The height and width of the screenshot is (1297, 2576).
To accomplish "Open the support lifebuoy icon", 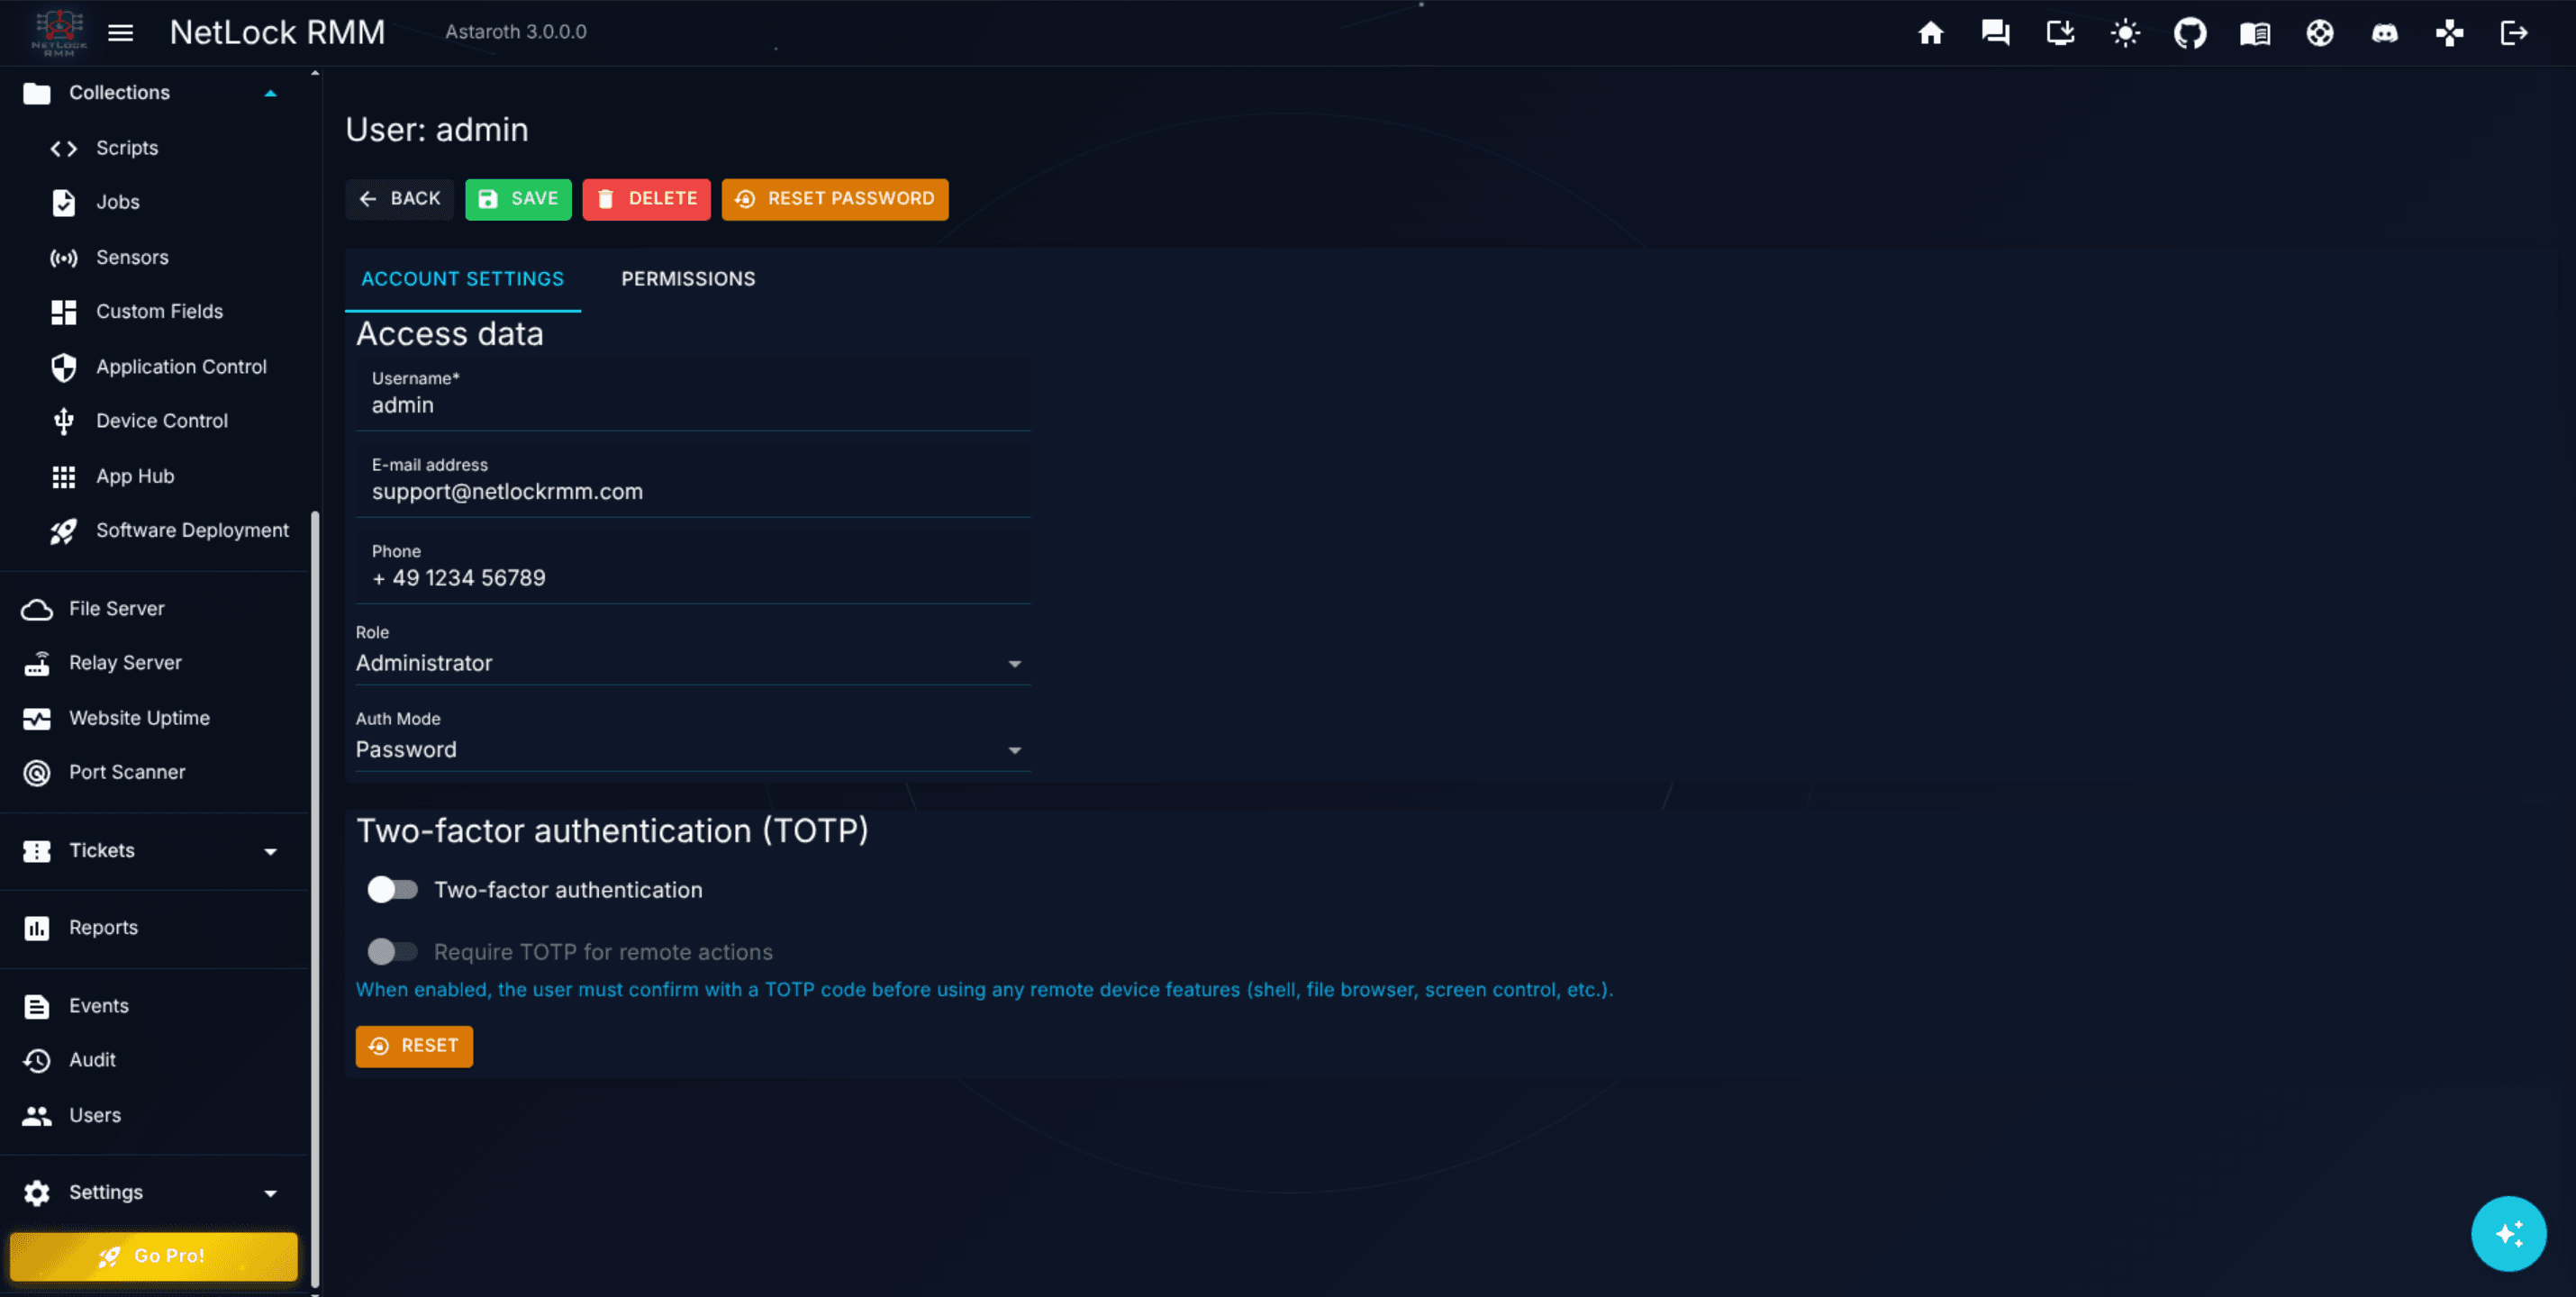I will [x=2320, y=33].
